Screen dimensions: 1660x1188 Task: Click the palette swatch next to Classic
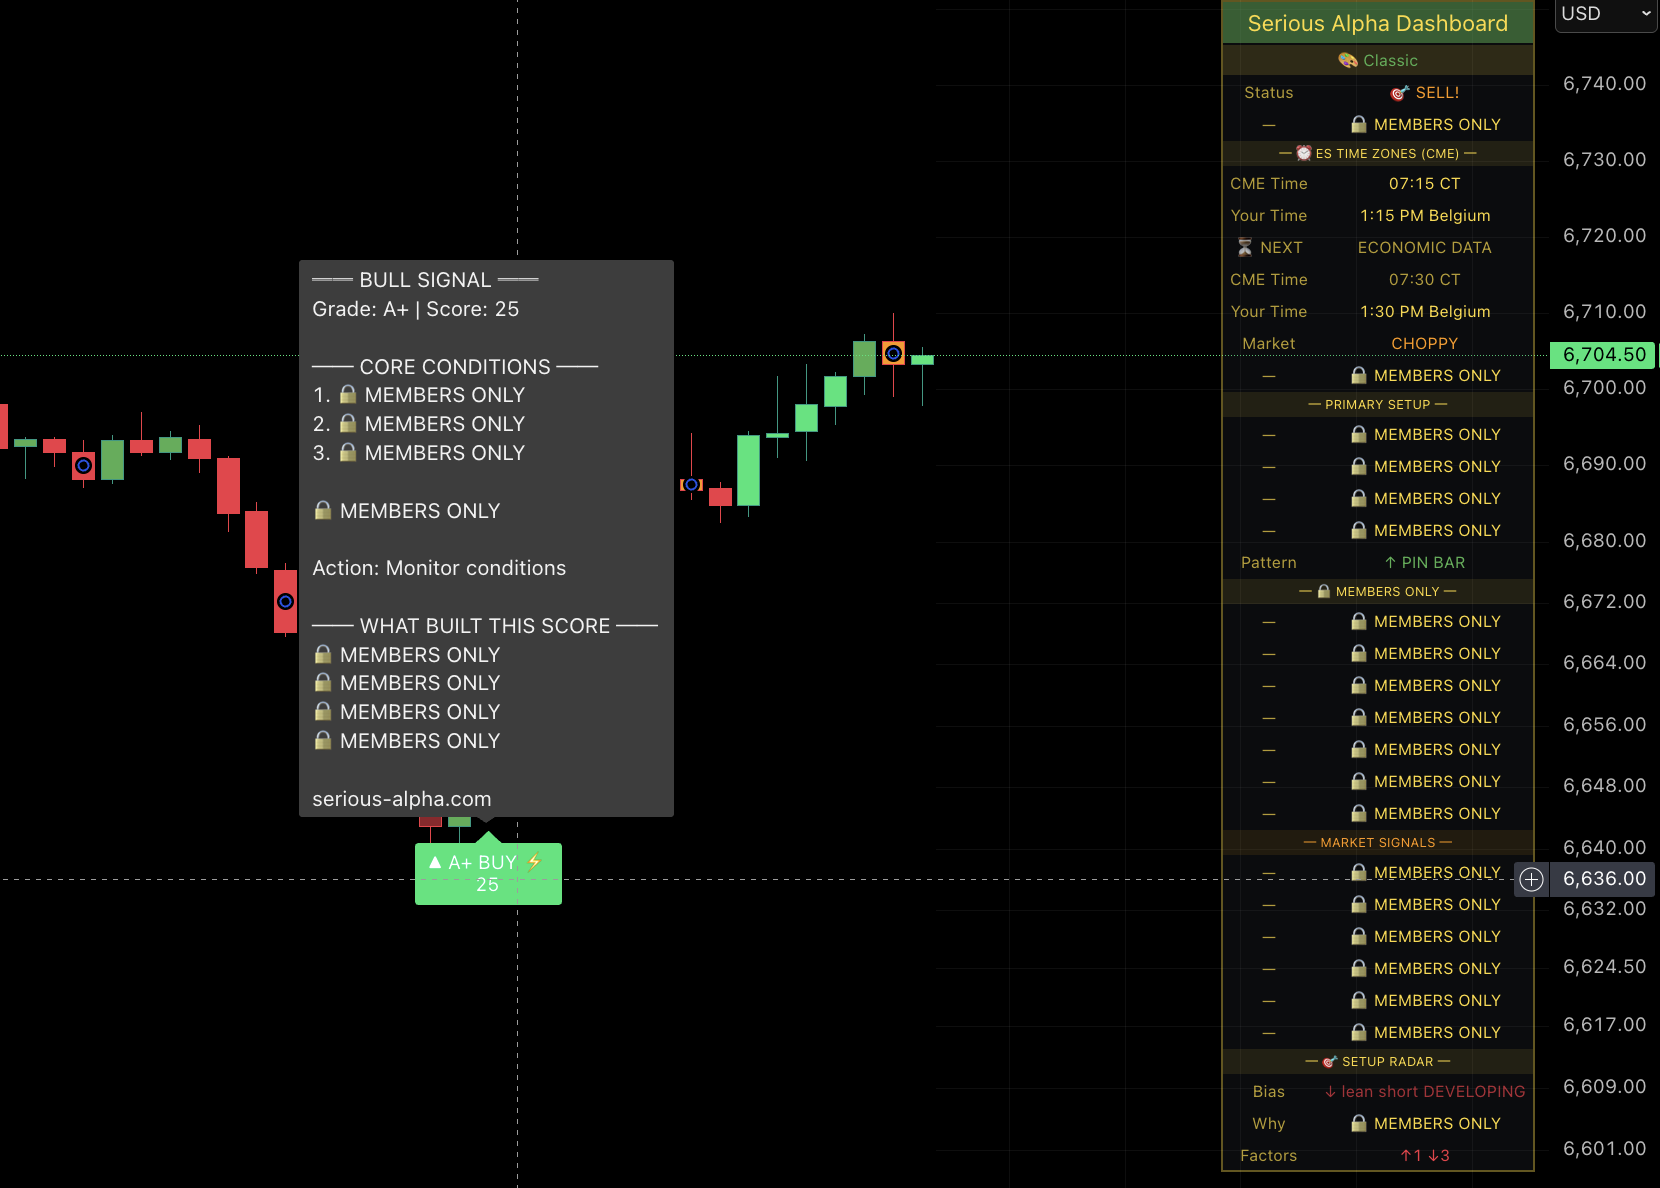click(x=1348, y=60)
